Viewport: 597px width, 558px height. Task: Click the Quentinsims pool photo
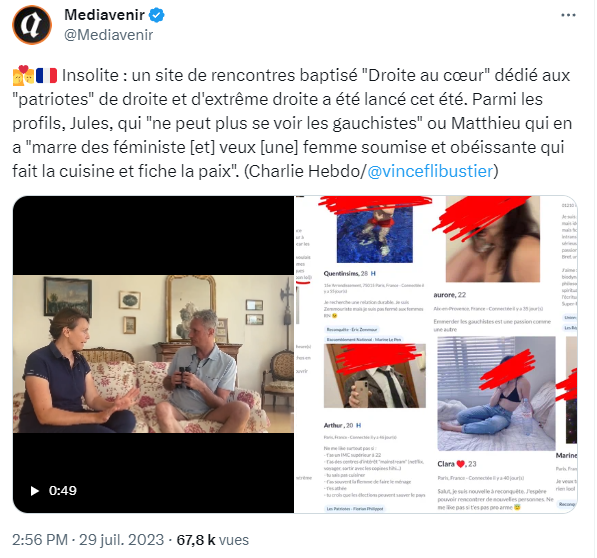click(375, 230)
